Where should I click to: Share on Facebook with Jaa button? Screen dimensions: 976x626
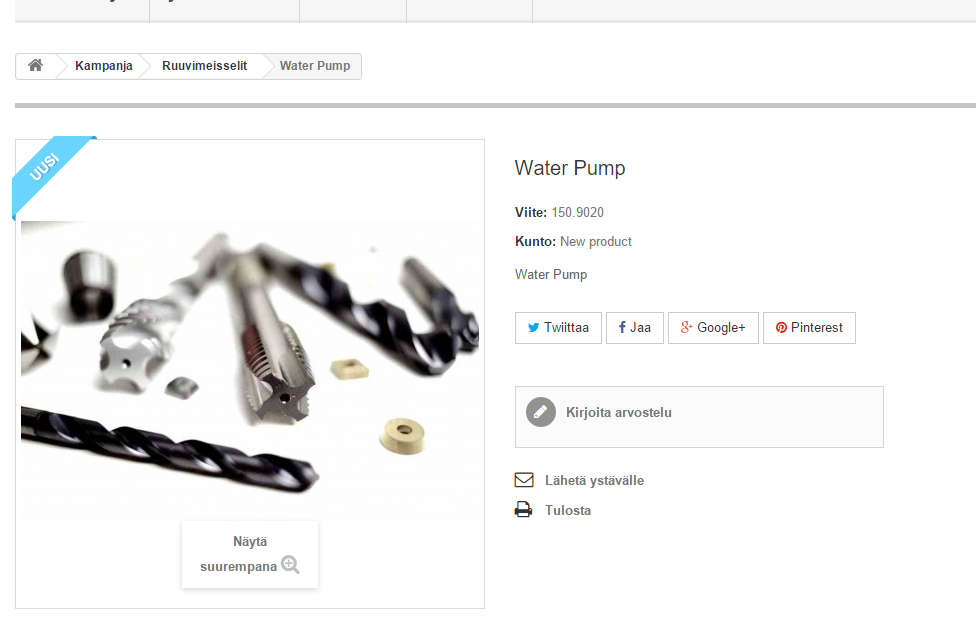(635, 328)
